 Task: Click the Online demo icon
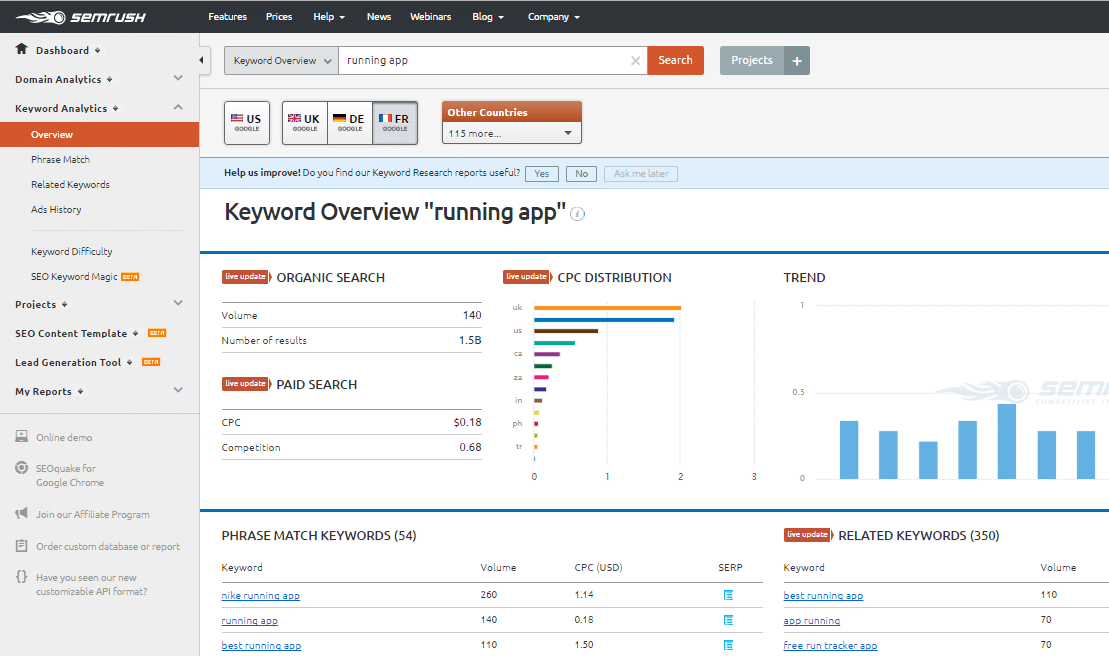(x=22, y=437)
